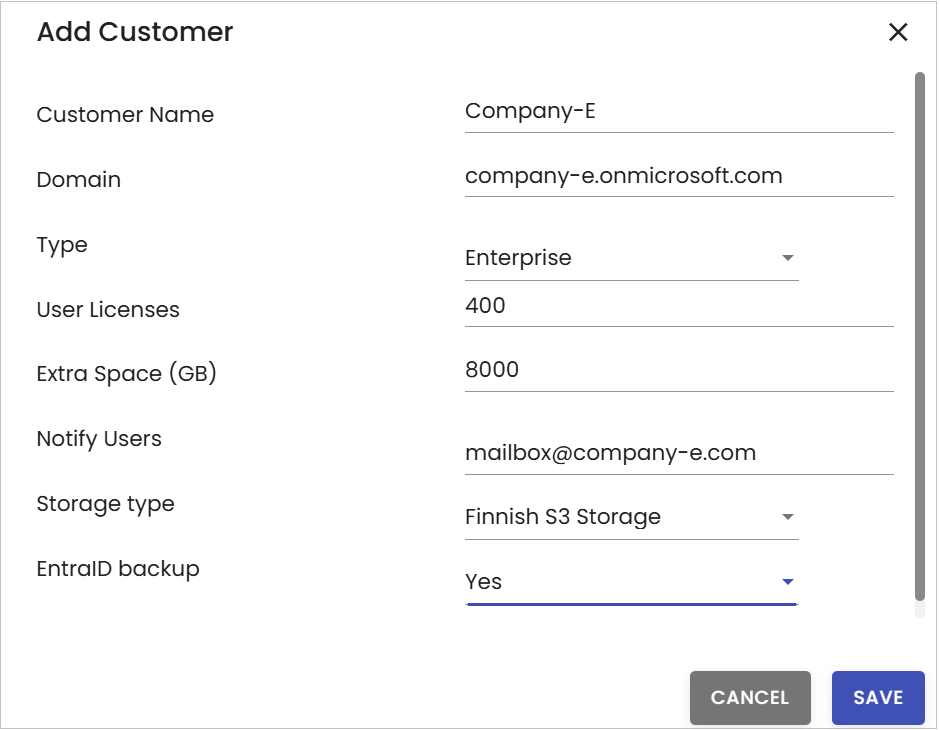Close the Add Customer dialog

tap(897, 32)
